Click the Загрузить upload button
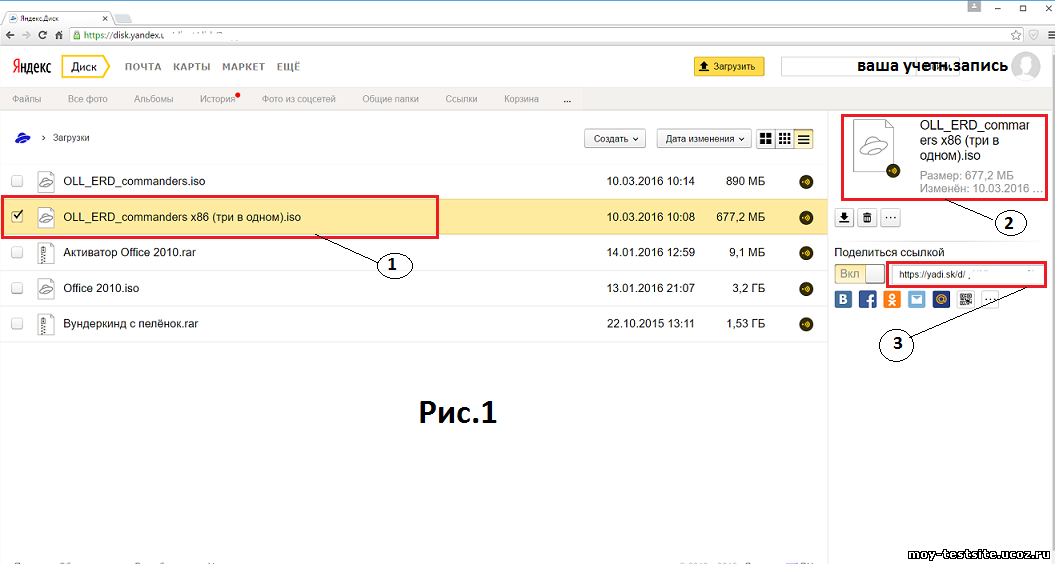This screenshot has height=564, width=1055. coord(729,67)
